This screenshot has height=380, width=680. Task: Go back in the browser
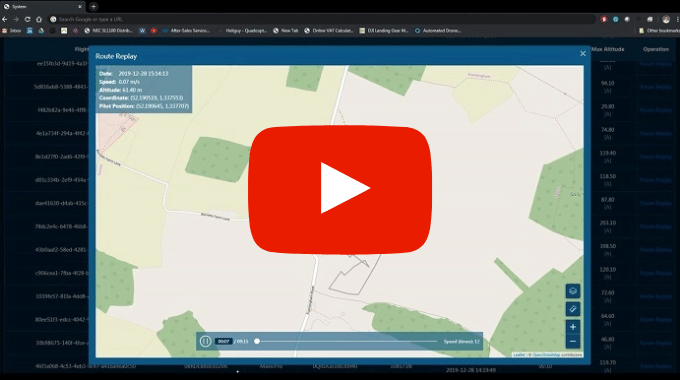click(5, 19)
